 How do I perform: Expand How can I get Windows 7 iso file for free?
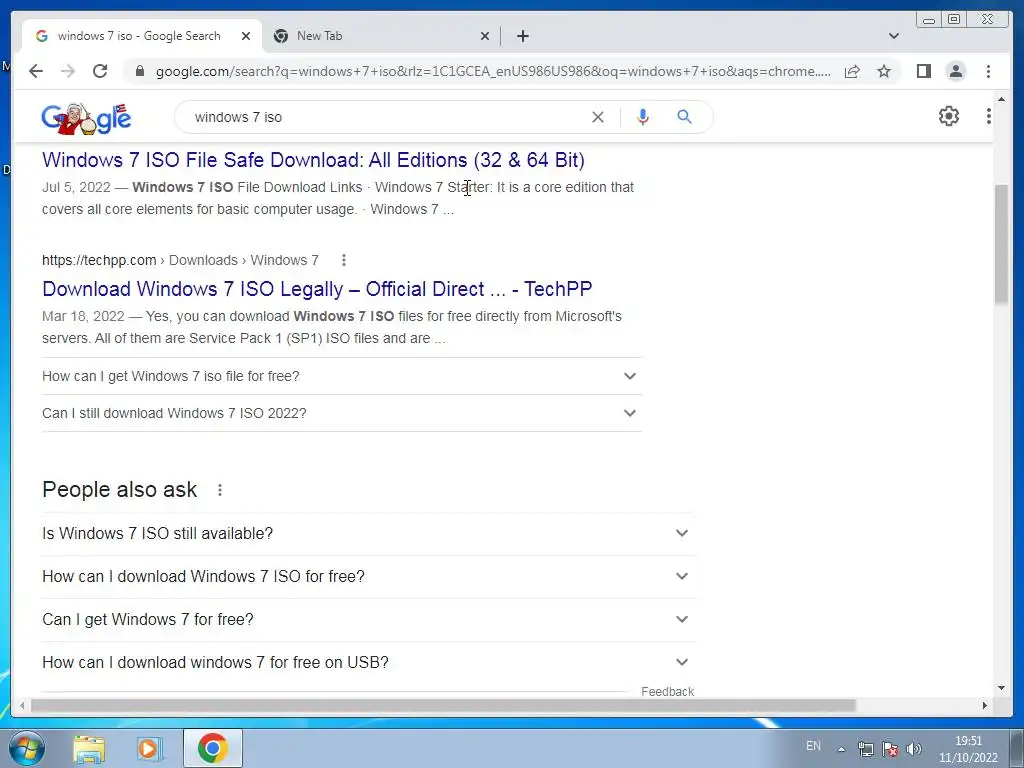click(342, 376)
